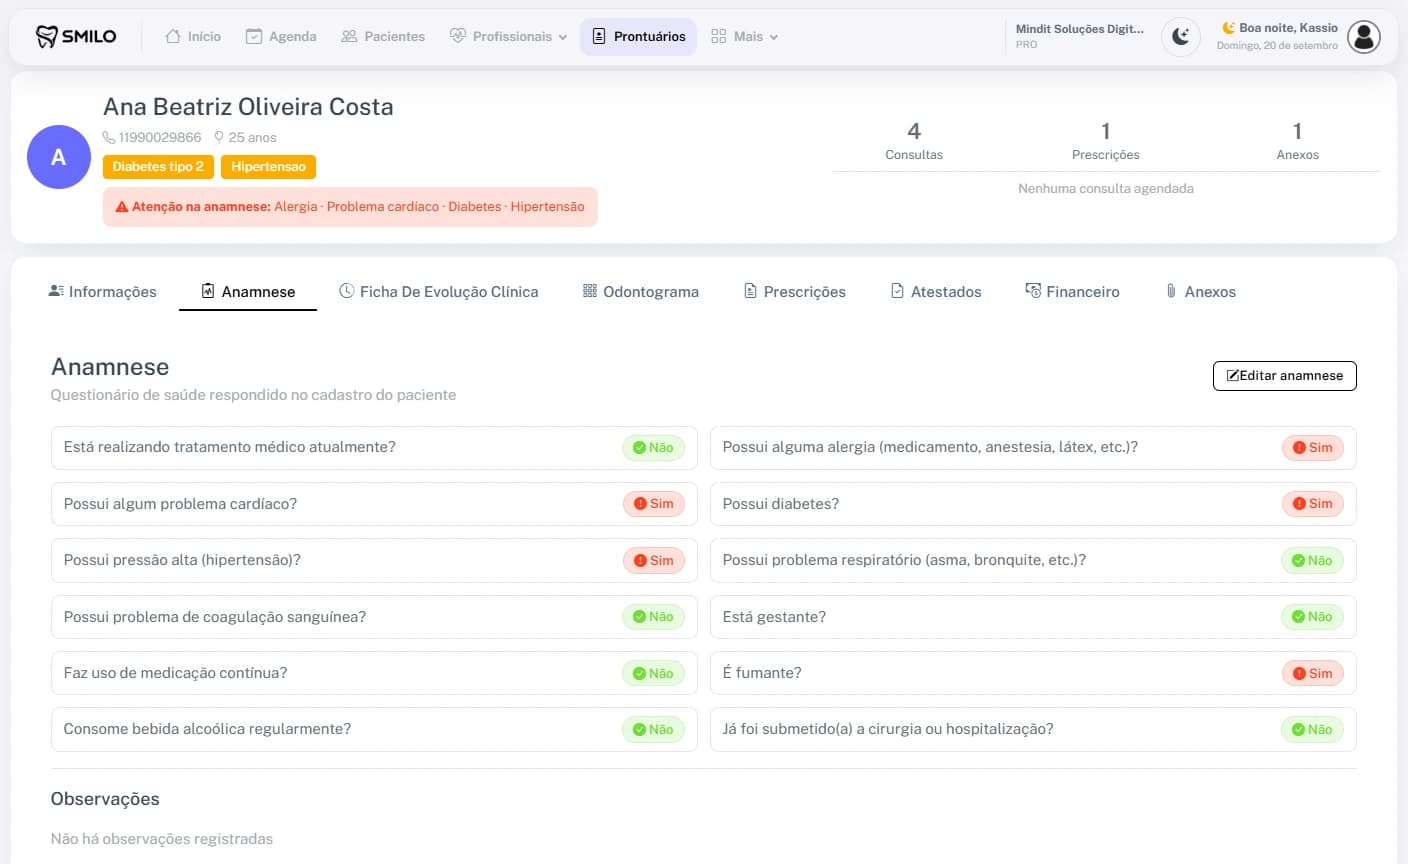The width and height of the screenshot is (1408, 864).
Task: Open the Prescrições tab
Action: (x=794, y=291)
